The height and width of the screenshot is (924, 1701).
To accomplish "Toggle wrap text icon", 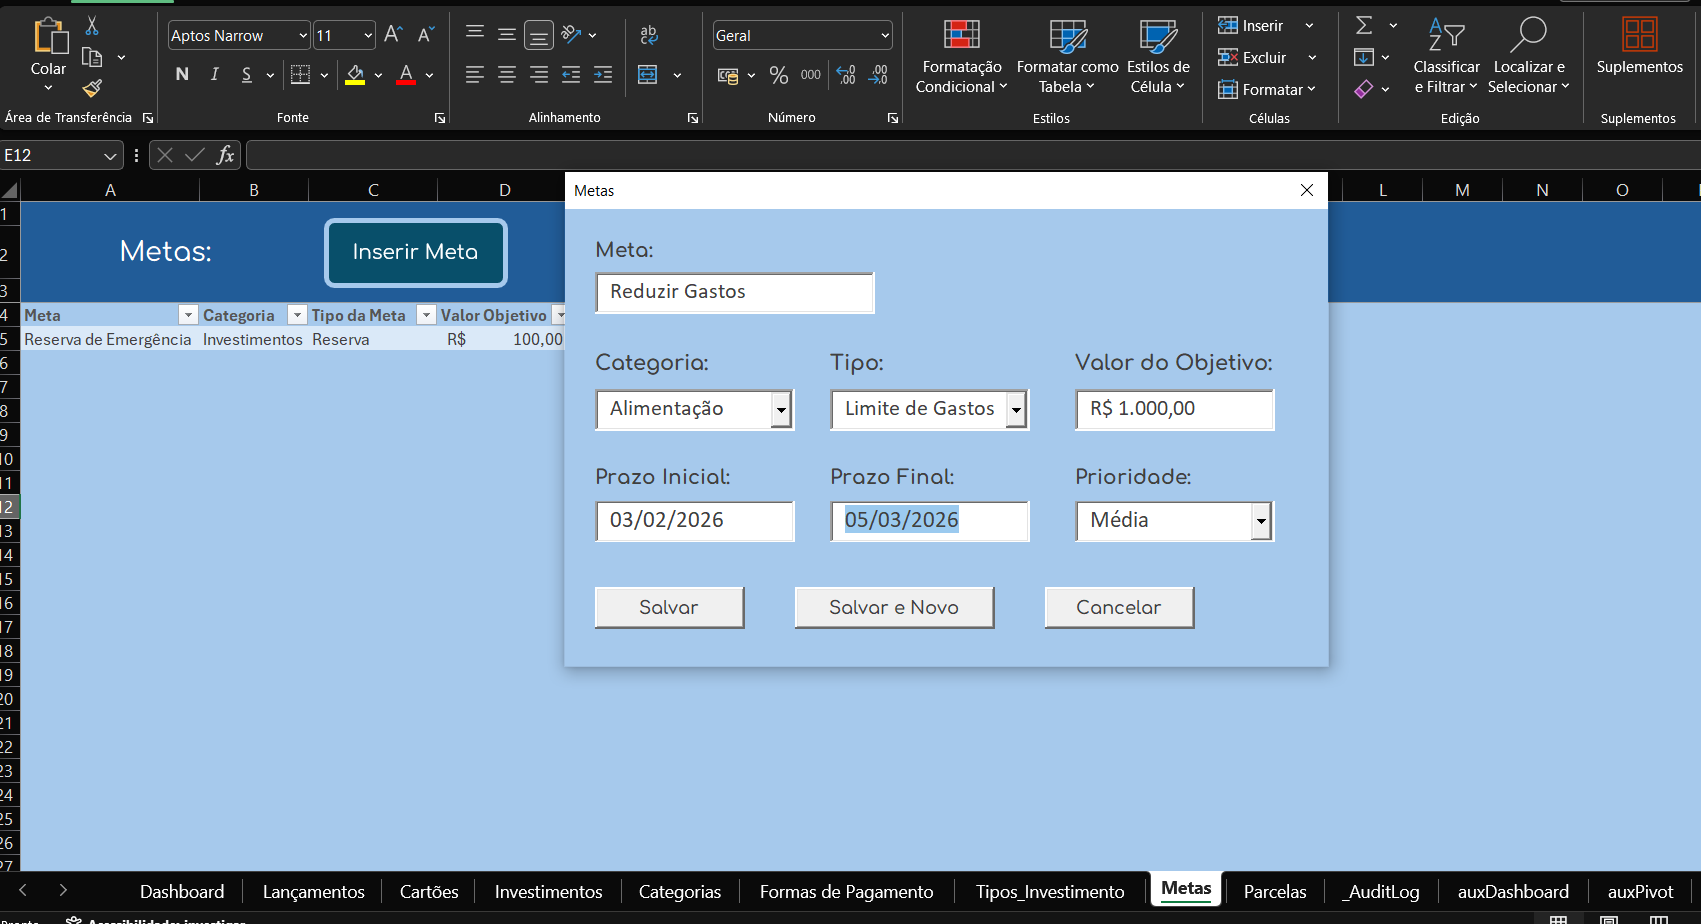I will coord(649,34).
